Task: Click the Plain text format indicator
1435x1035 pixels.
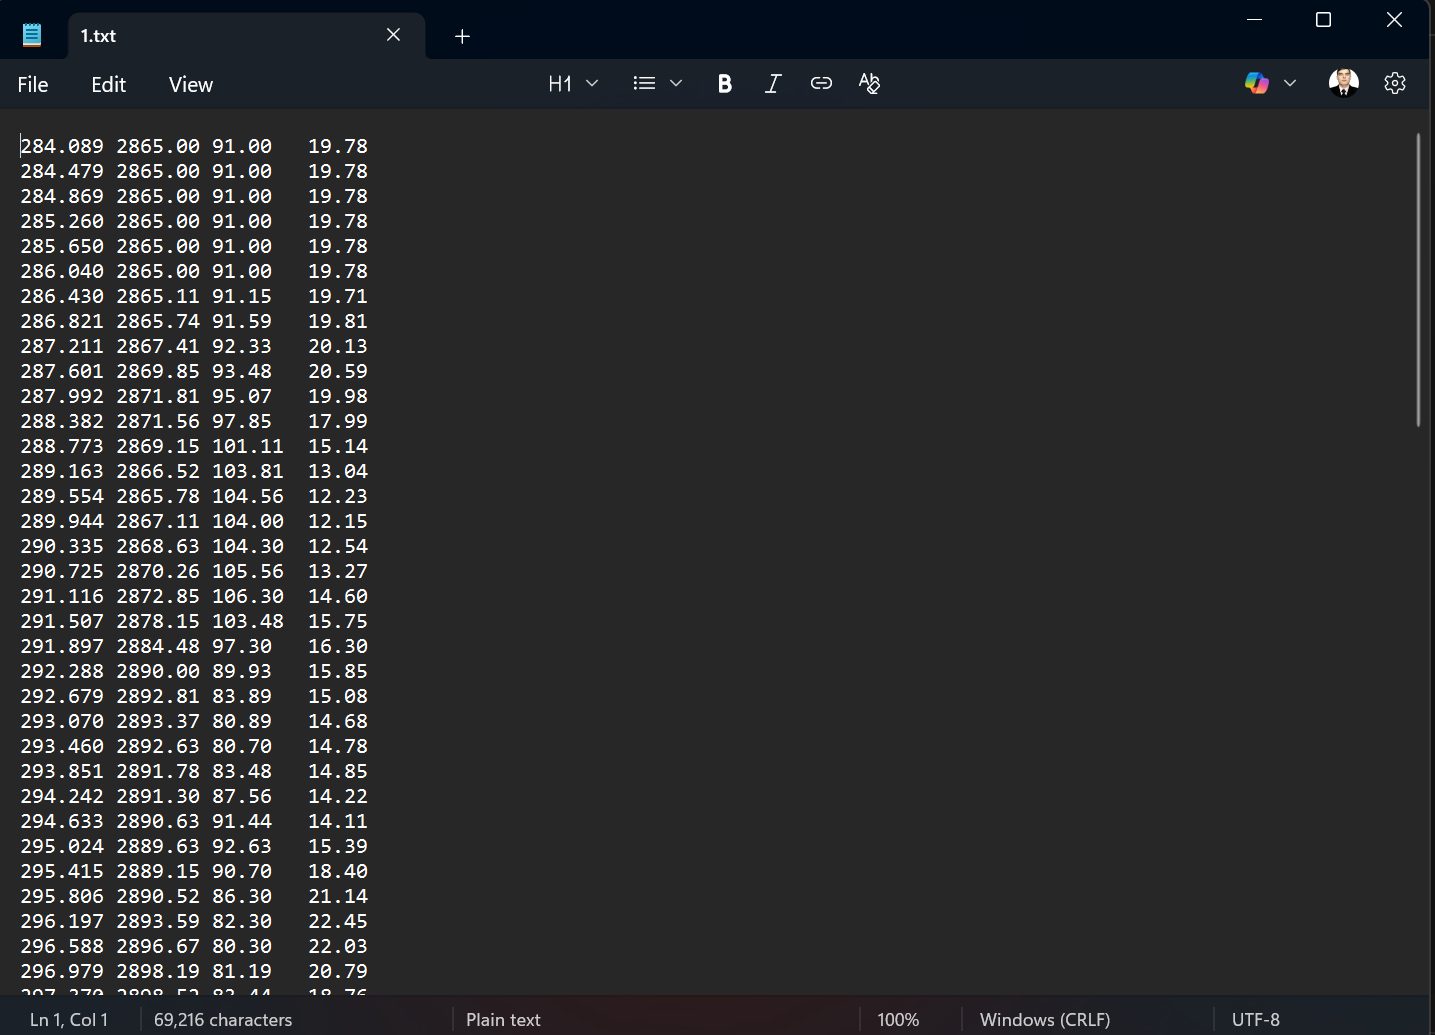Action: click(503, 1020)
